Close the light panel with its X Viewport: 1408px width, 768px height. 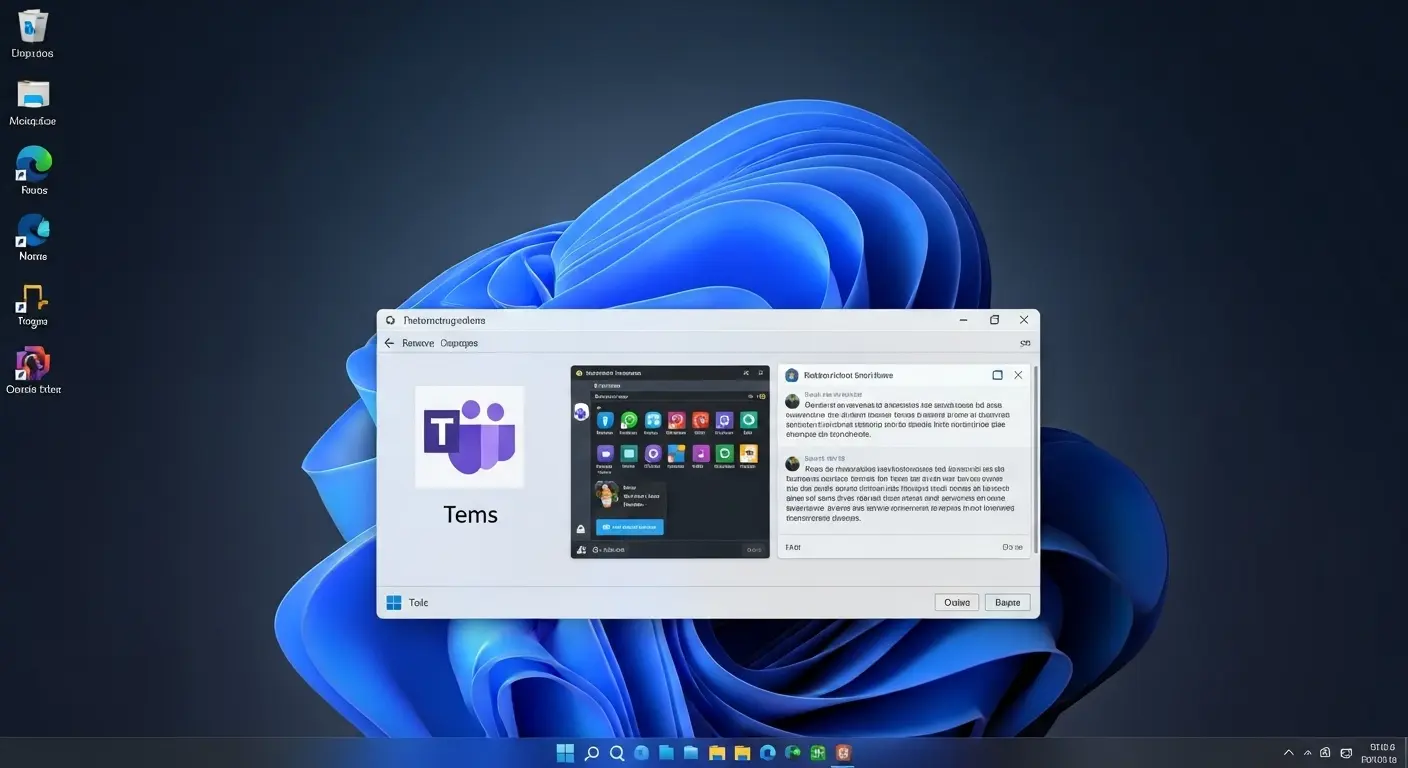[1018, 375]
